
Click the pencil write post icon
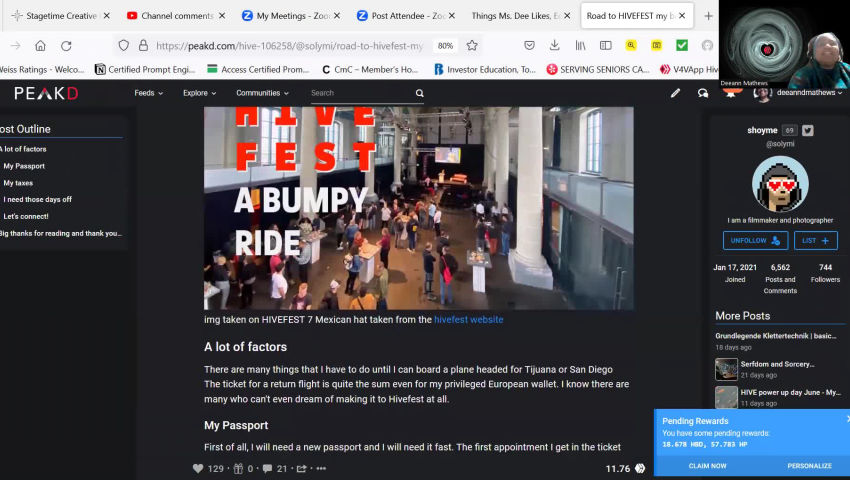point(675,93)
